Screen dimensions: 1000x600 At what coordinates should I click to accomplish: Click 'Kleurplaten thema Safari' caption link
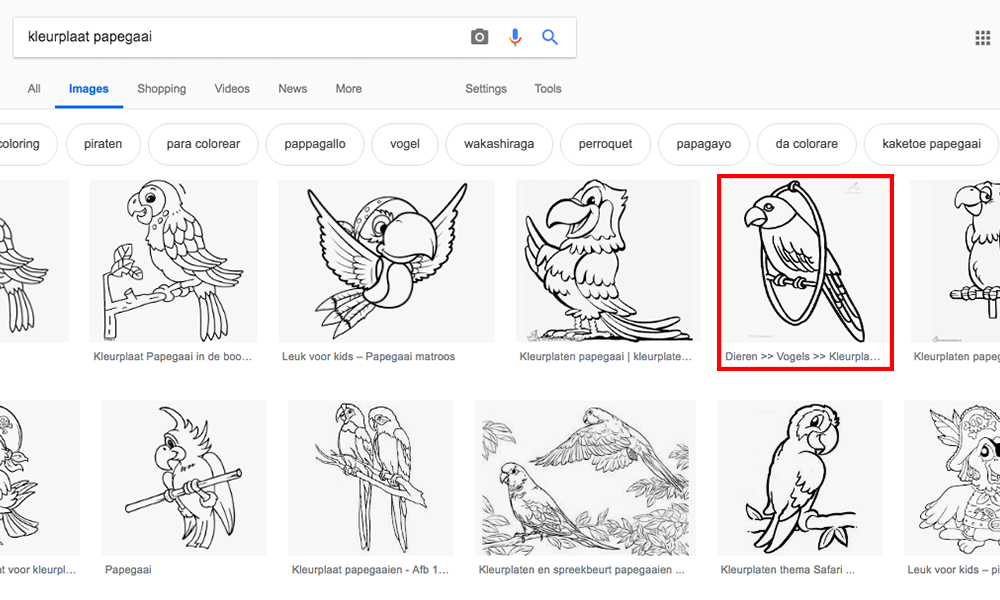(x=787, y=570)
